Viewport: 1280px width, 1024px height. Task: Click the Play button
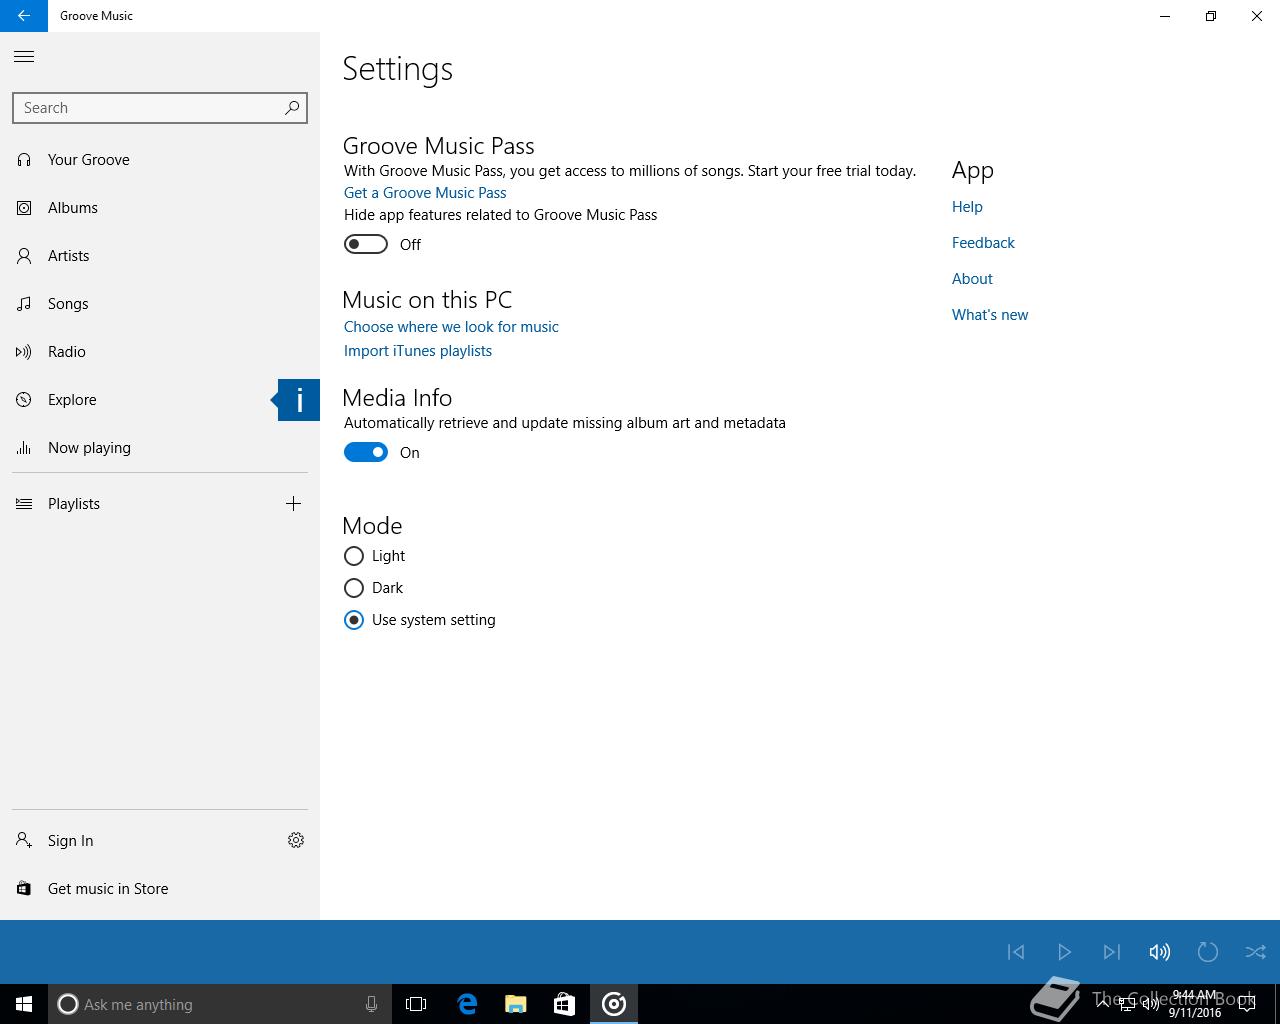pyautogui.click(x=1064, y=952)
